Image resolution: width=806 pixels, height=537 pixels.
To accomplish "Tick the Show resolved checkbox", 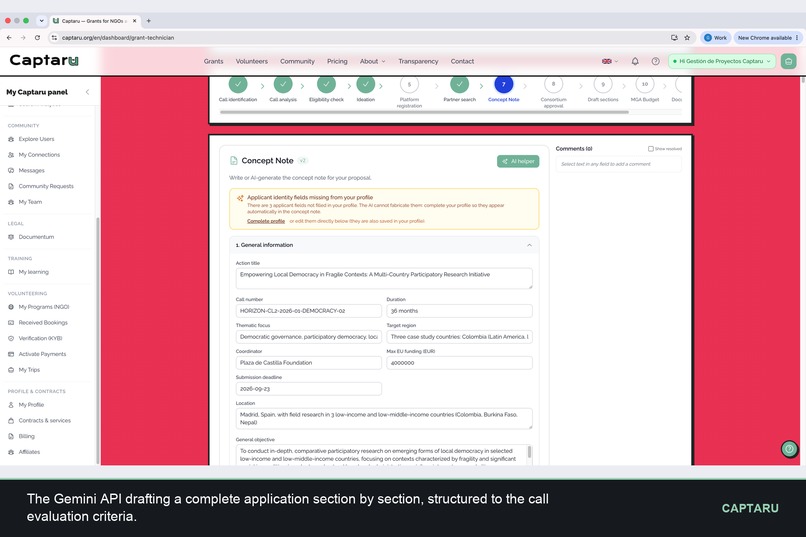I will pos(651,149).
